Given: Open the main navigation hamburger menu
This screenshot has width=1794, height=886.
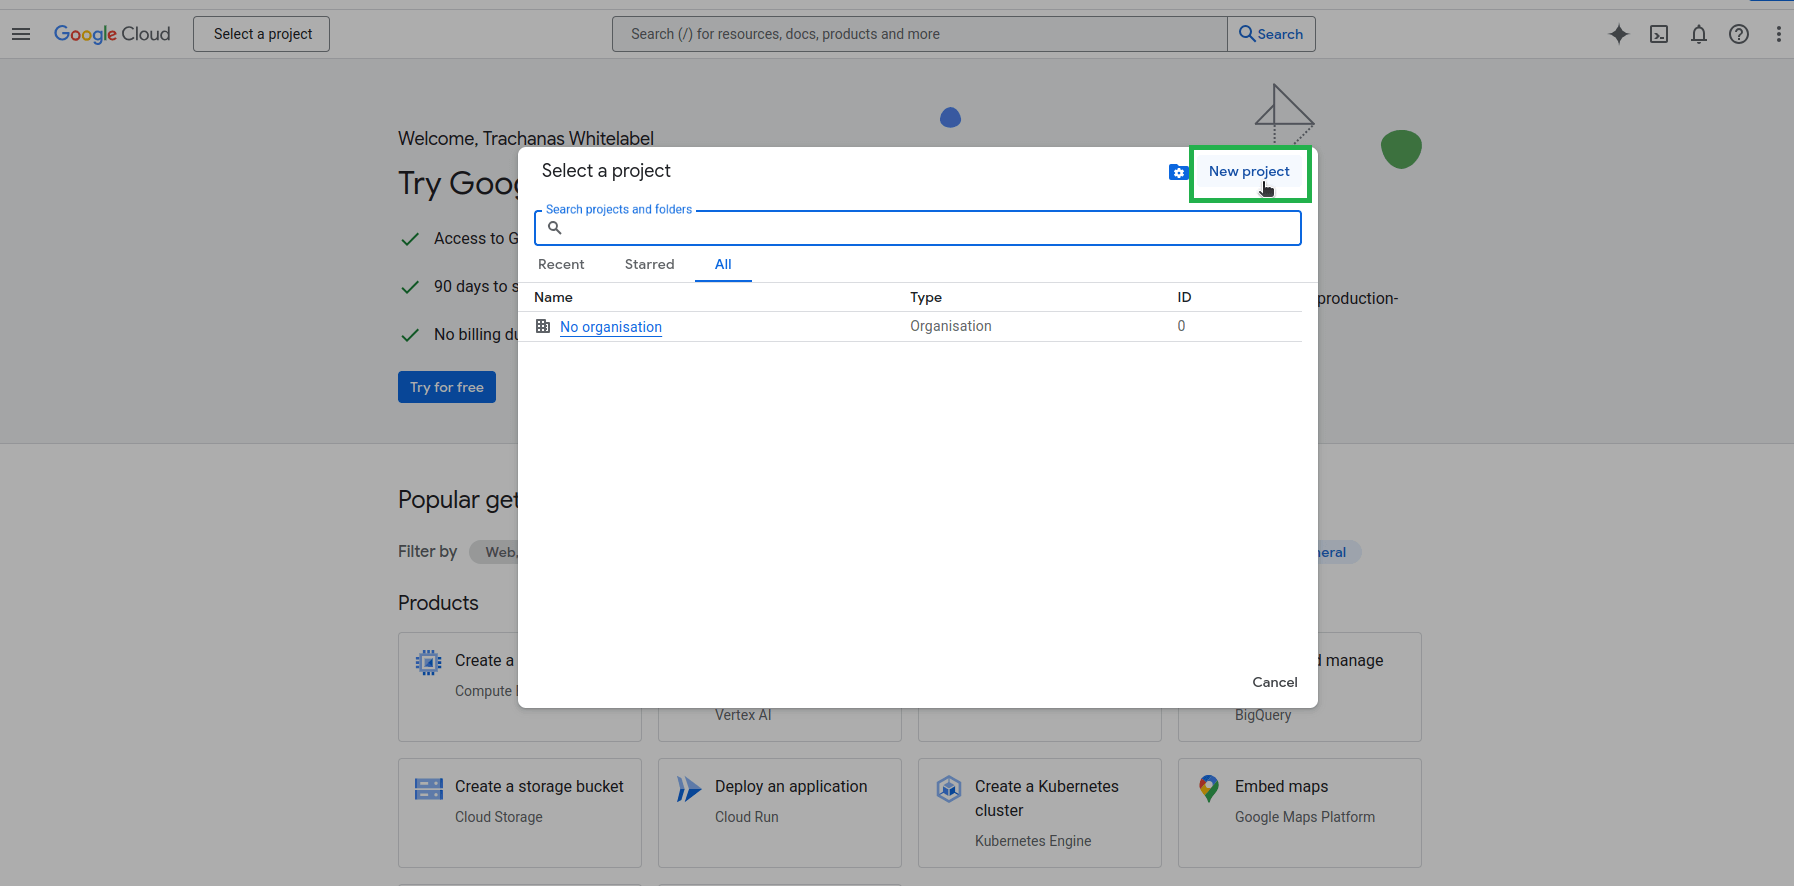Looking at the screenshot, I should click(x=21, y=34).
